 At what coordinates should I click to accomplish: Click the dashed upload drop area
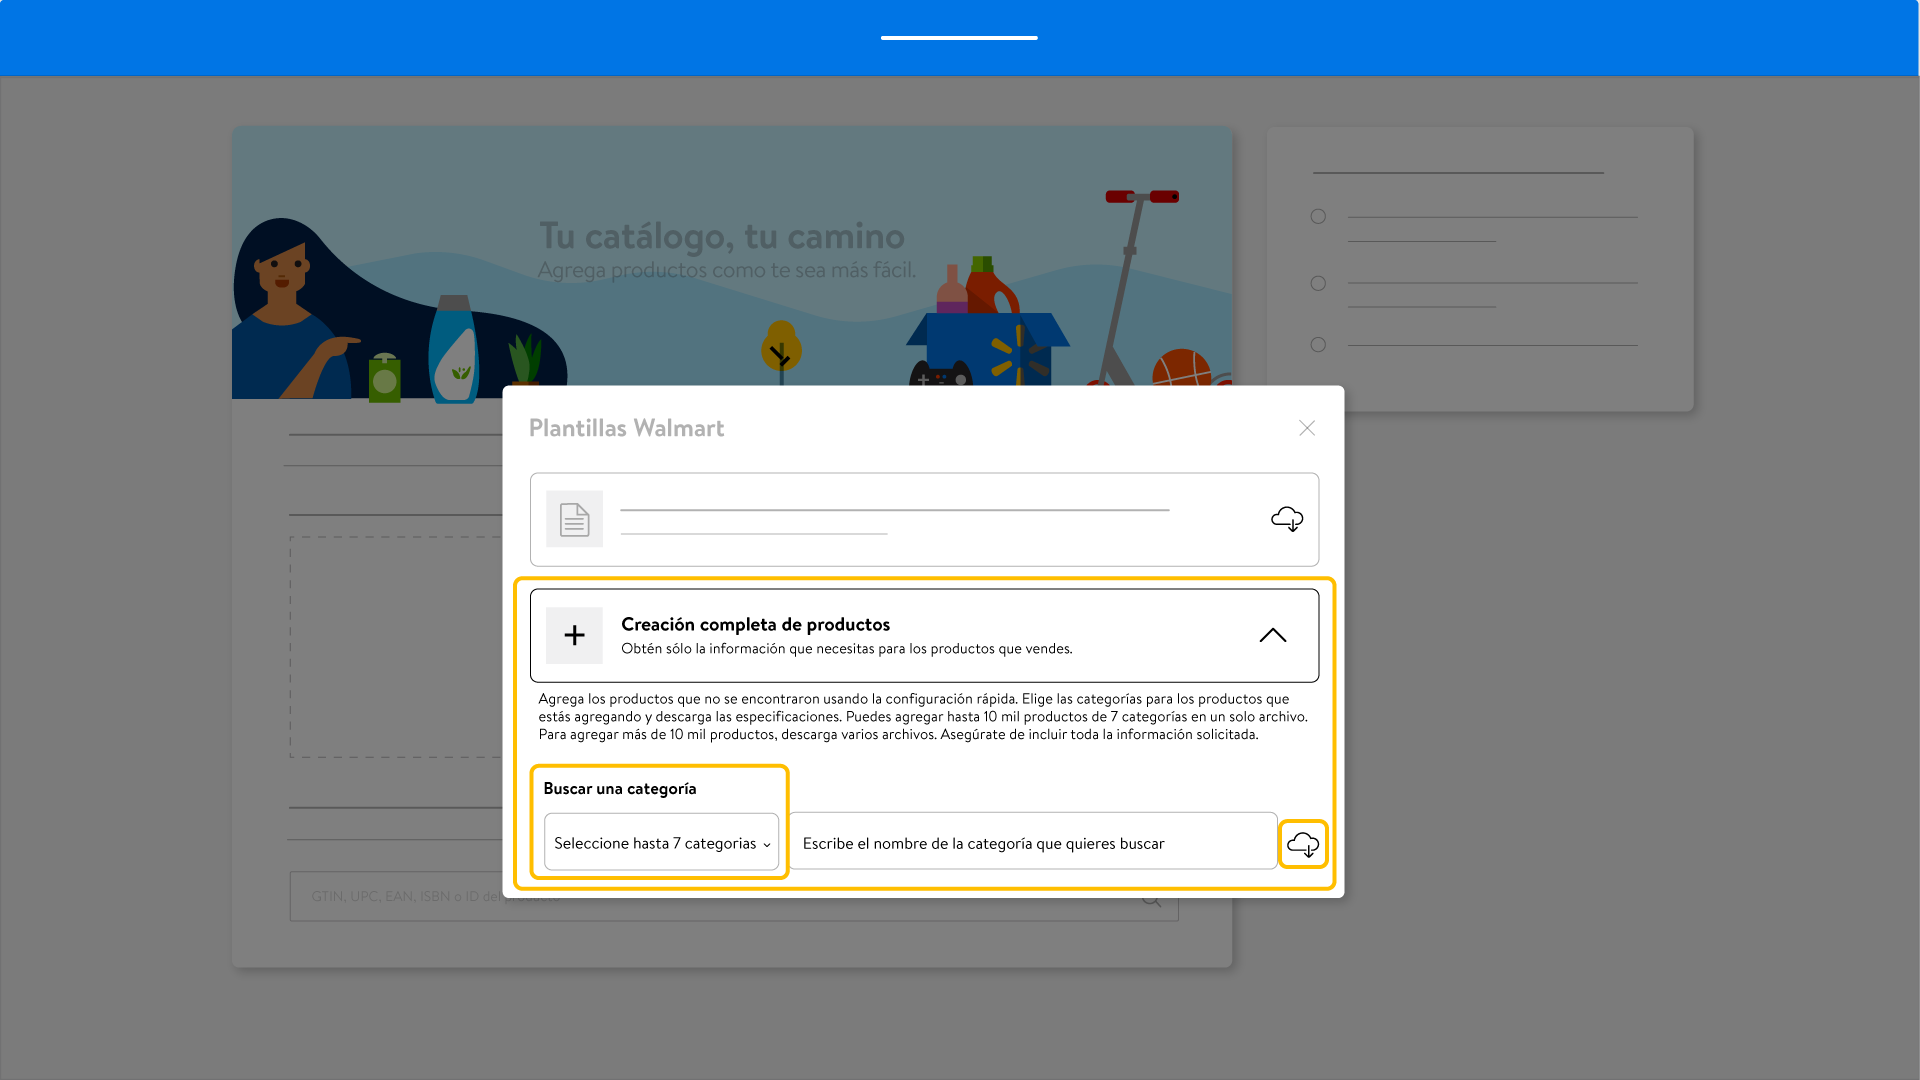coord(396,647)
